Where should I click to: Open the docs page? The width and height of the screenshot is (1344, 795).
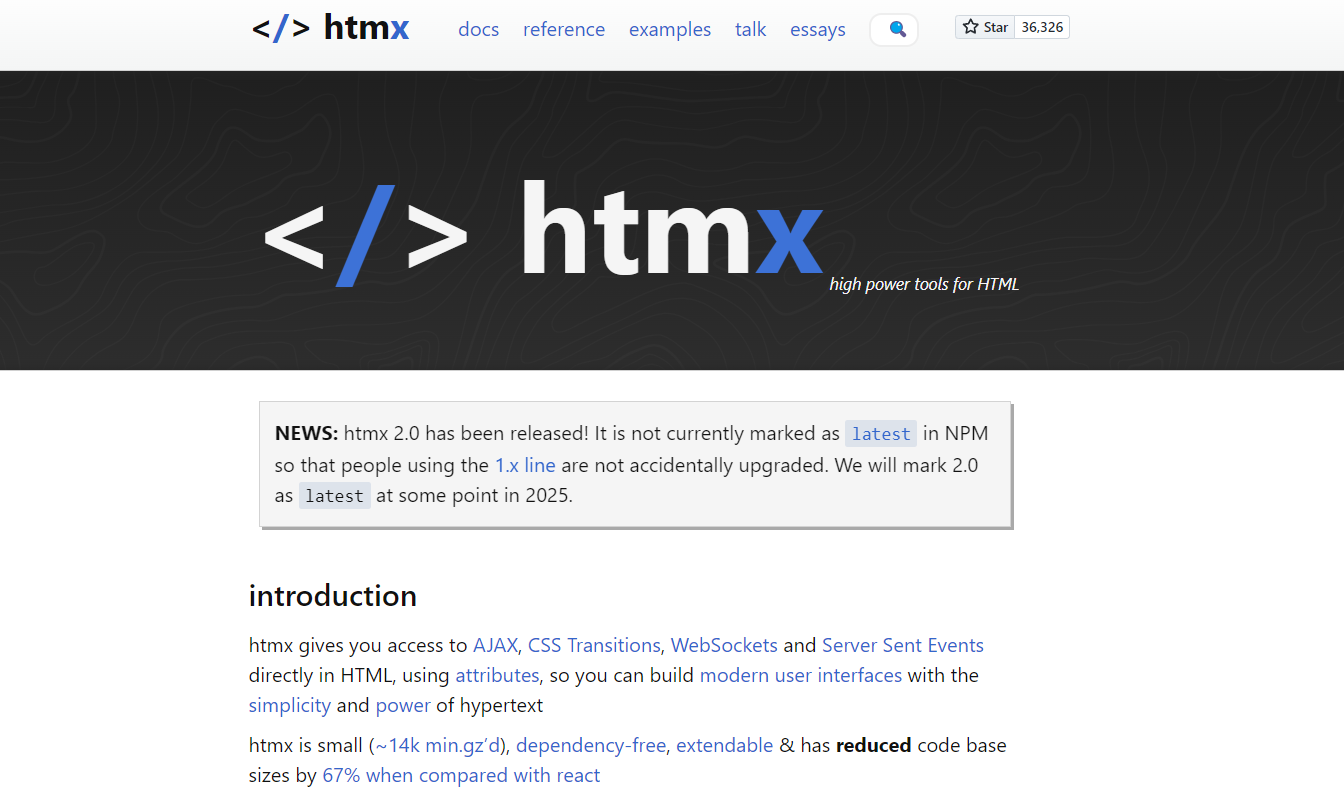click(478, 29)
